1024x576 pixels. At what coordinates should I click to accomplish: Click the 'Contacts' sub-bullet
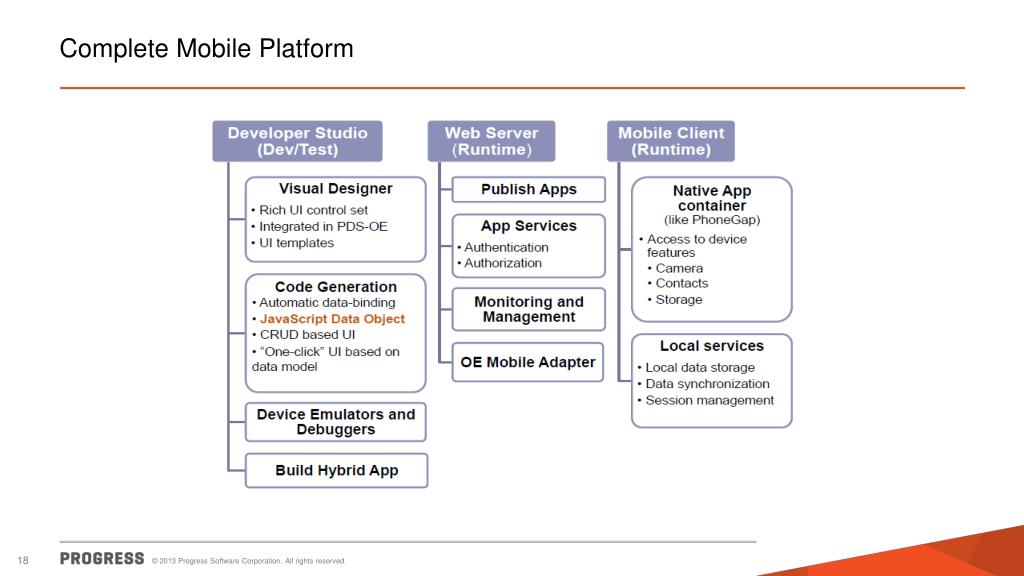[x=678, y=283]
